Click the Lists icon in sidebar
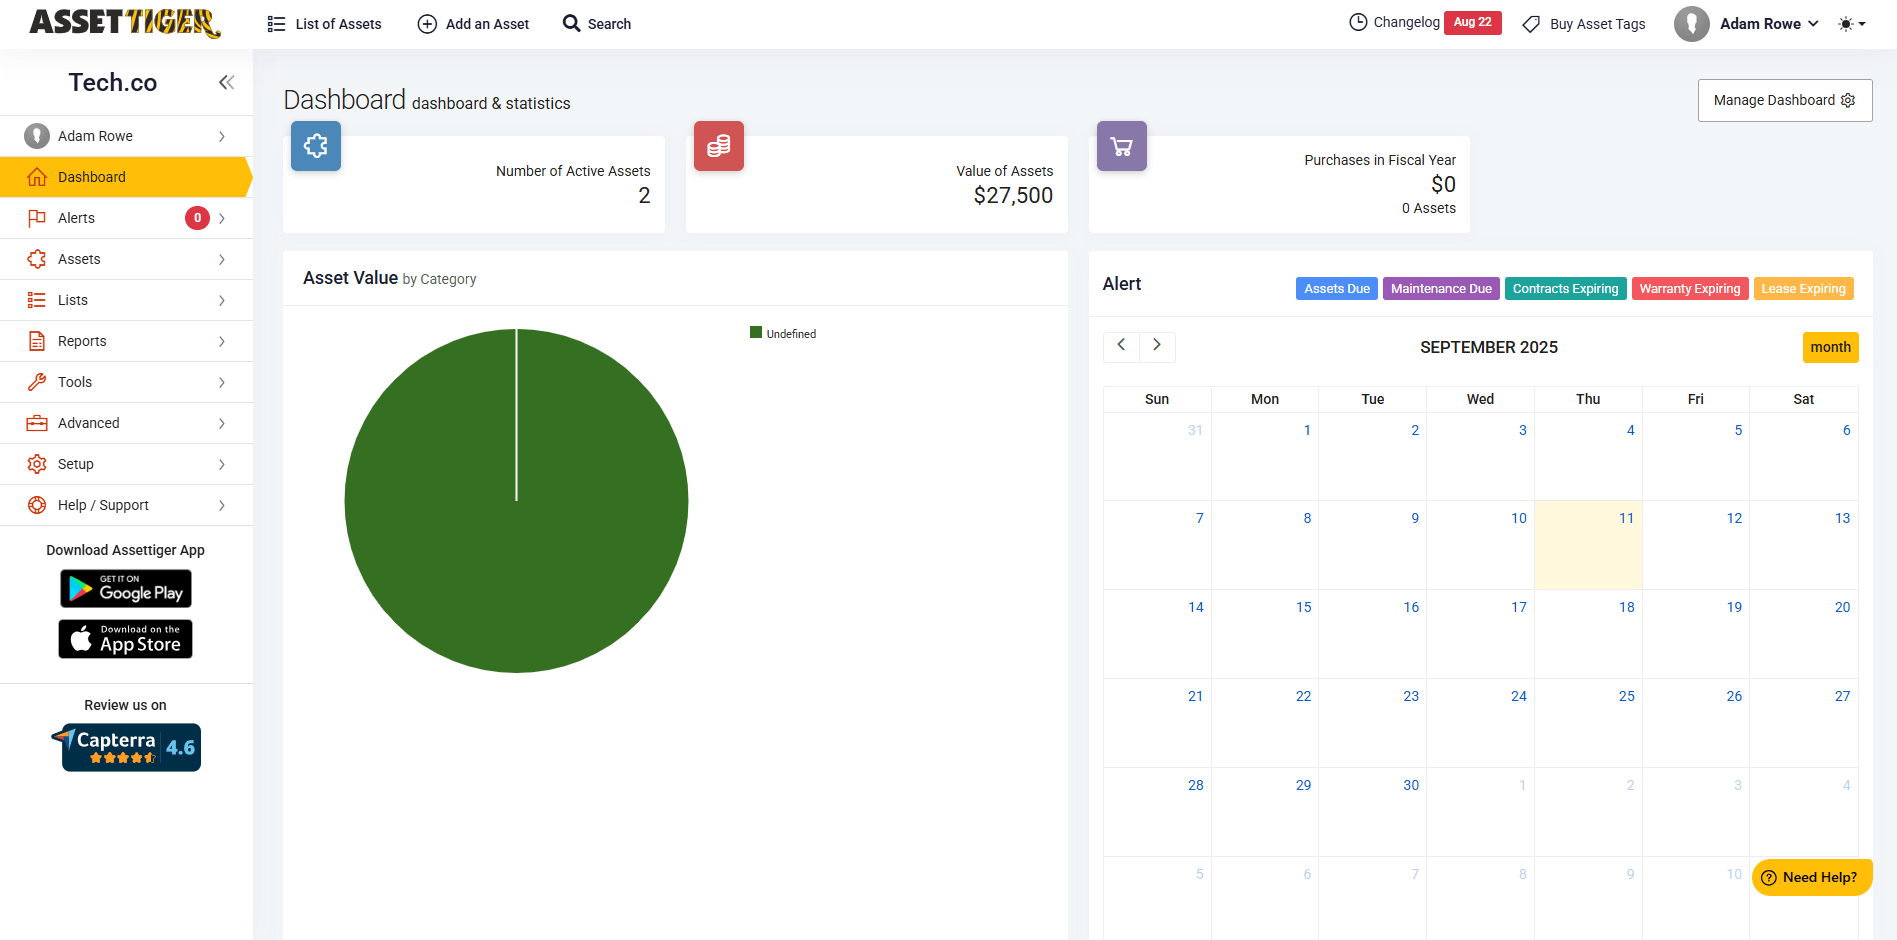The height and width of the screenshot is (940, 1897). [37, 300]
